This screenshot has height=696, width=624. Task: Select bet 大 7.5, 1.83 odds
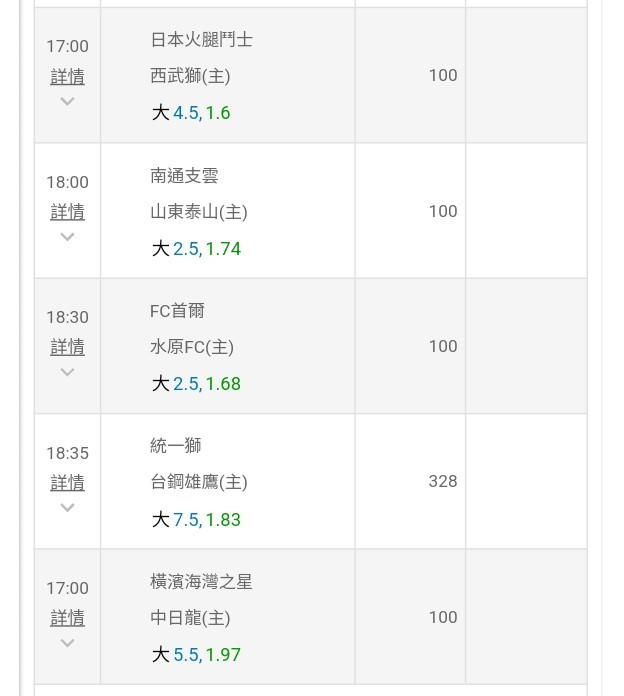(196, 519)
